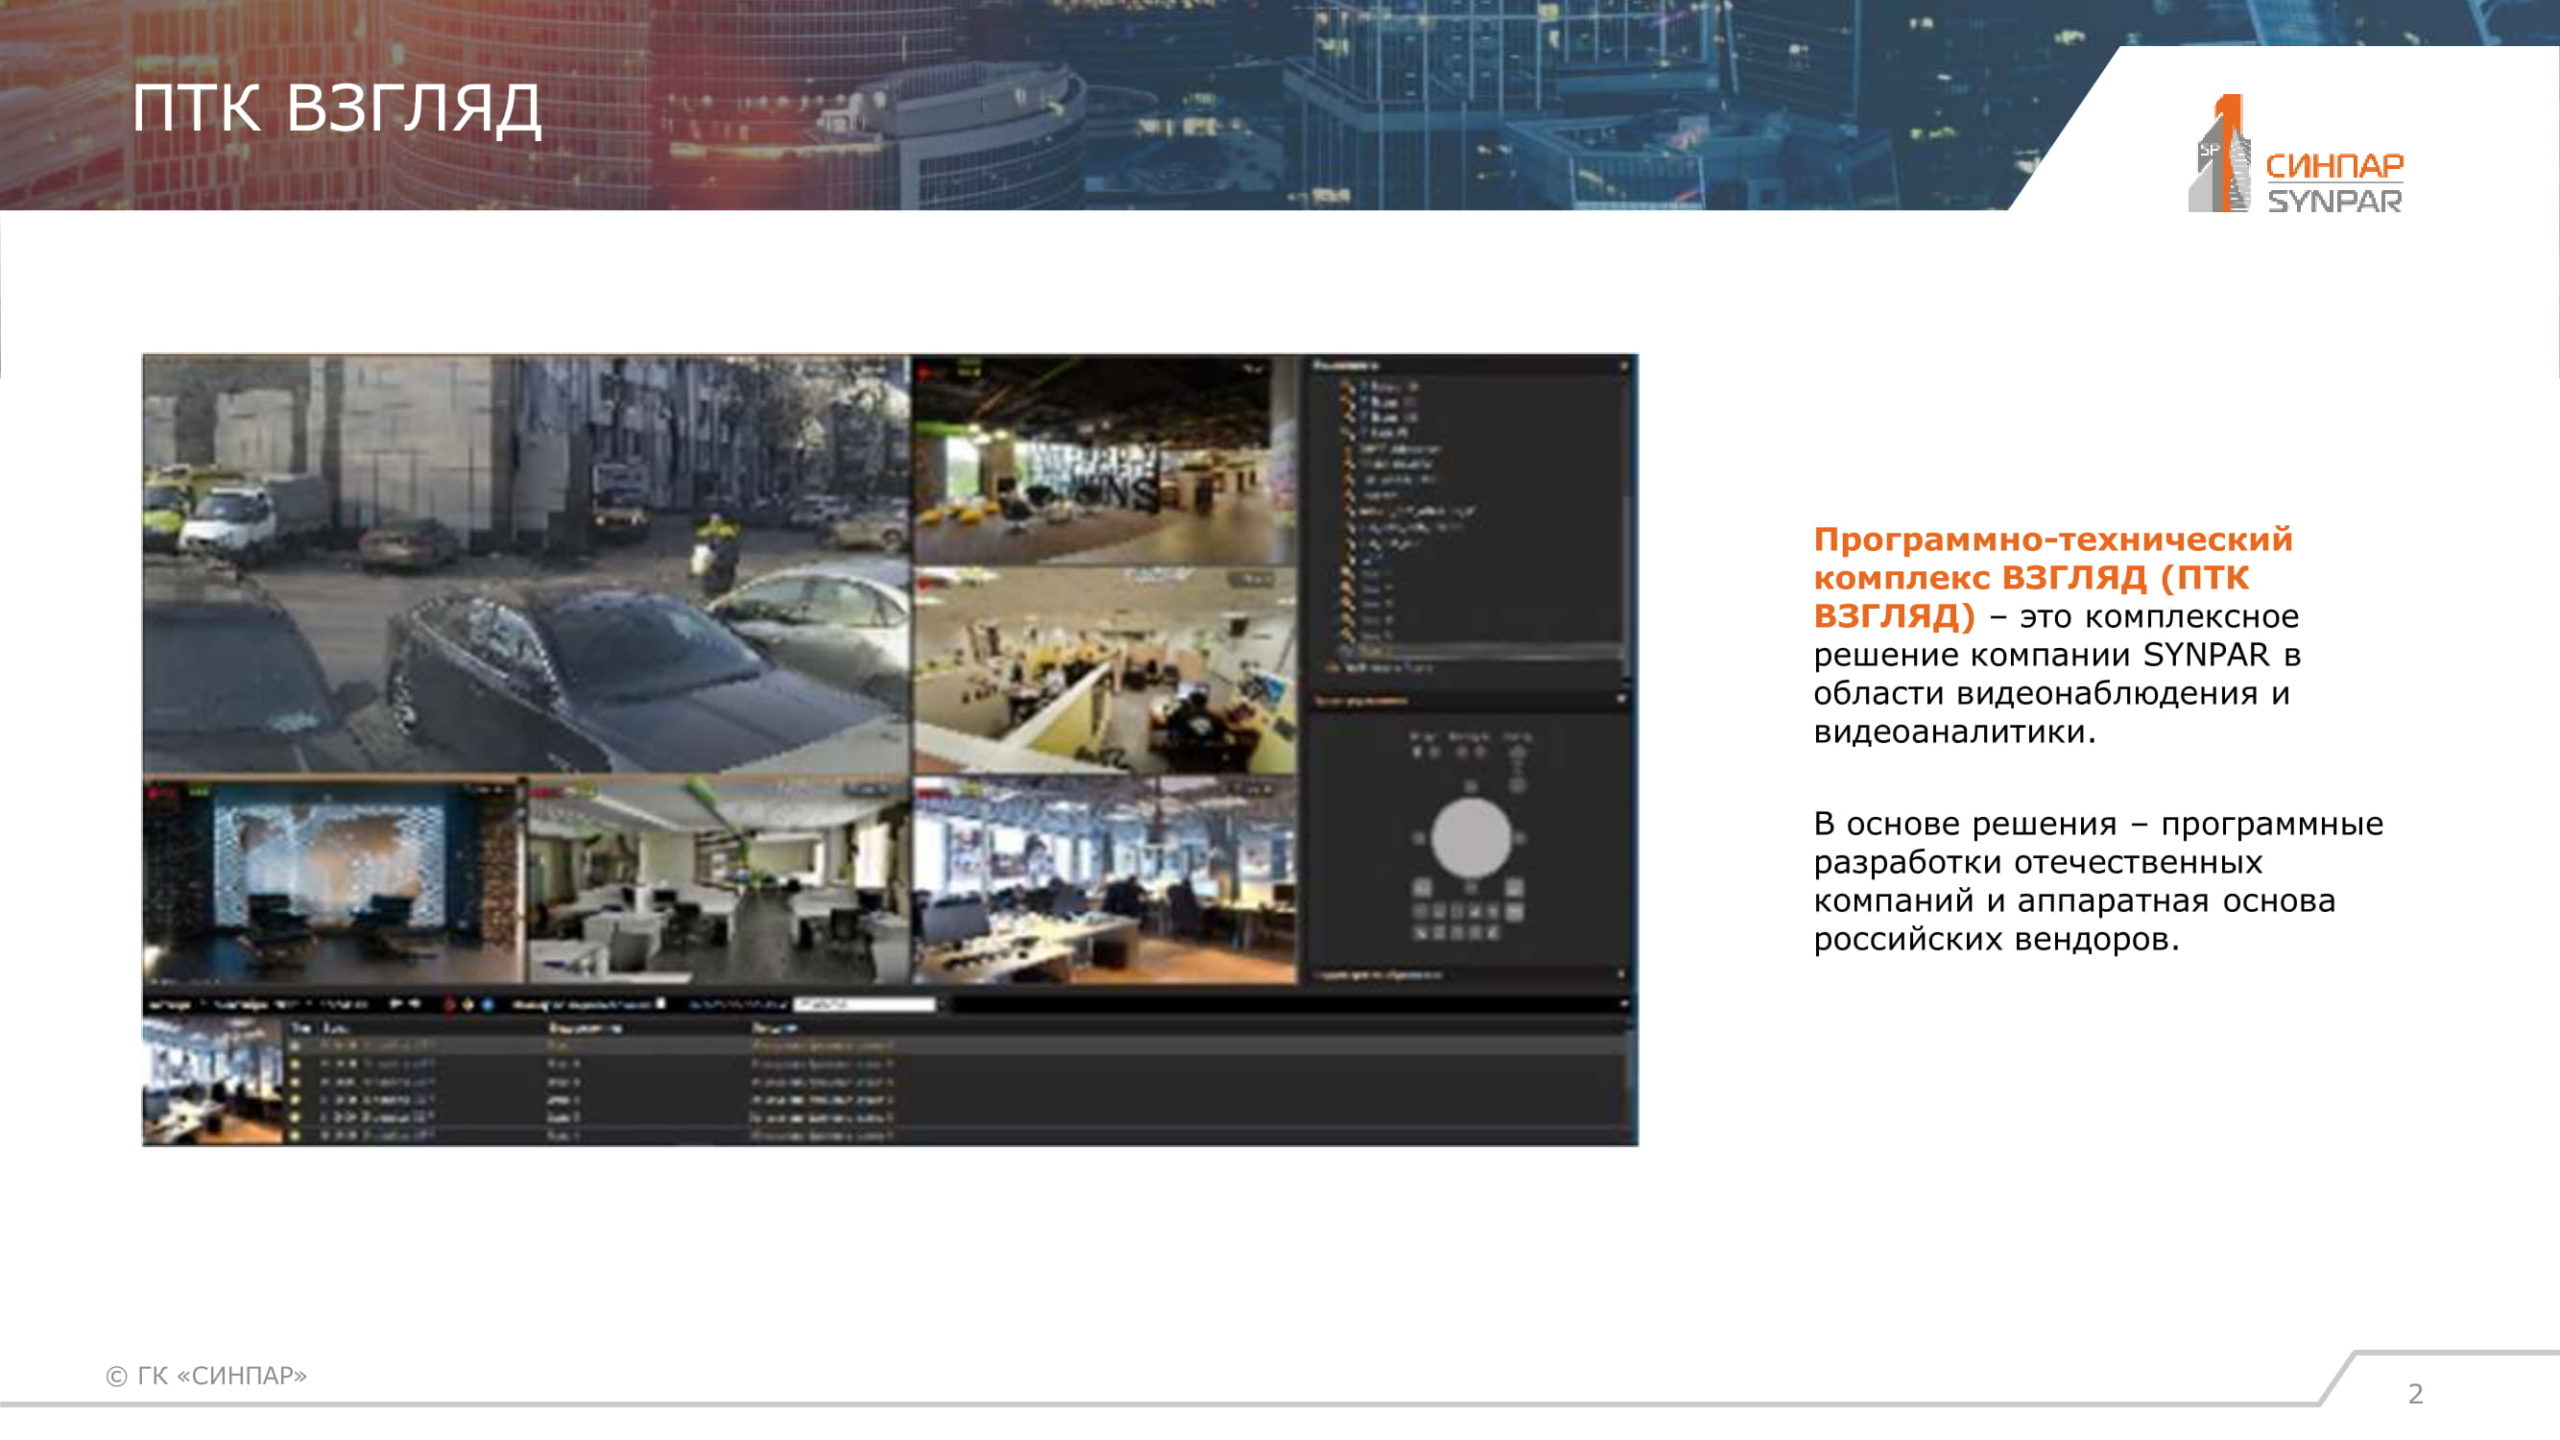Toggle the checkbox in the event log toolbar
This screenshot has height=1440, width=2560.
click(x=660, y=1003)
